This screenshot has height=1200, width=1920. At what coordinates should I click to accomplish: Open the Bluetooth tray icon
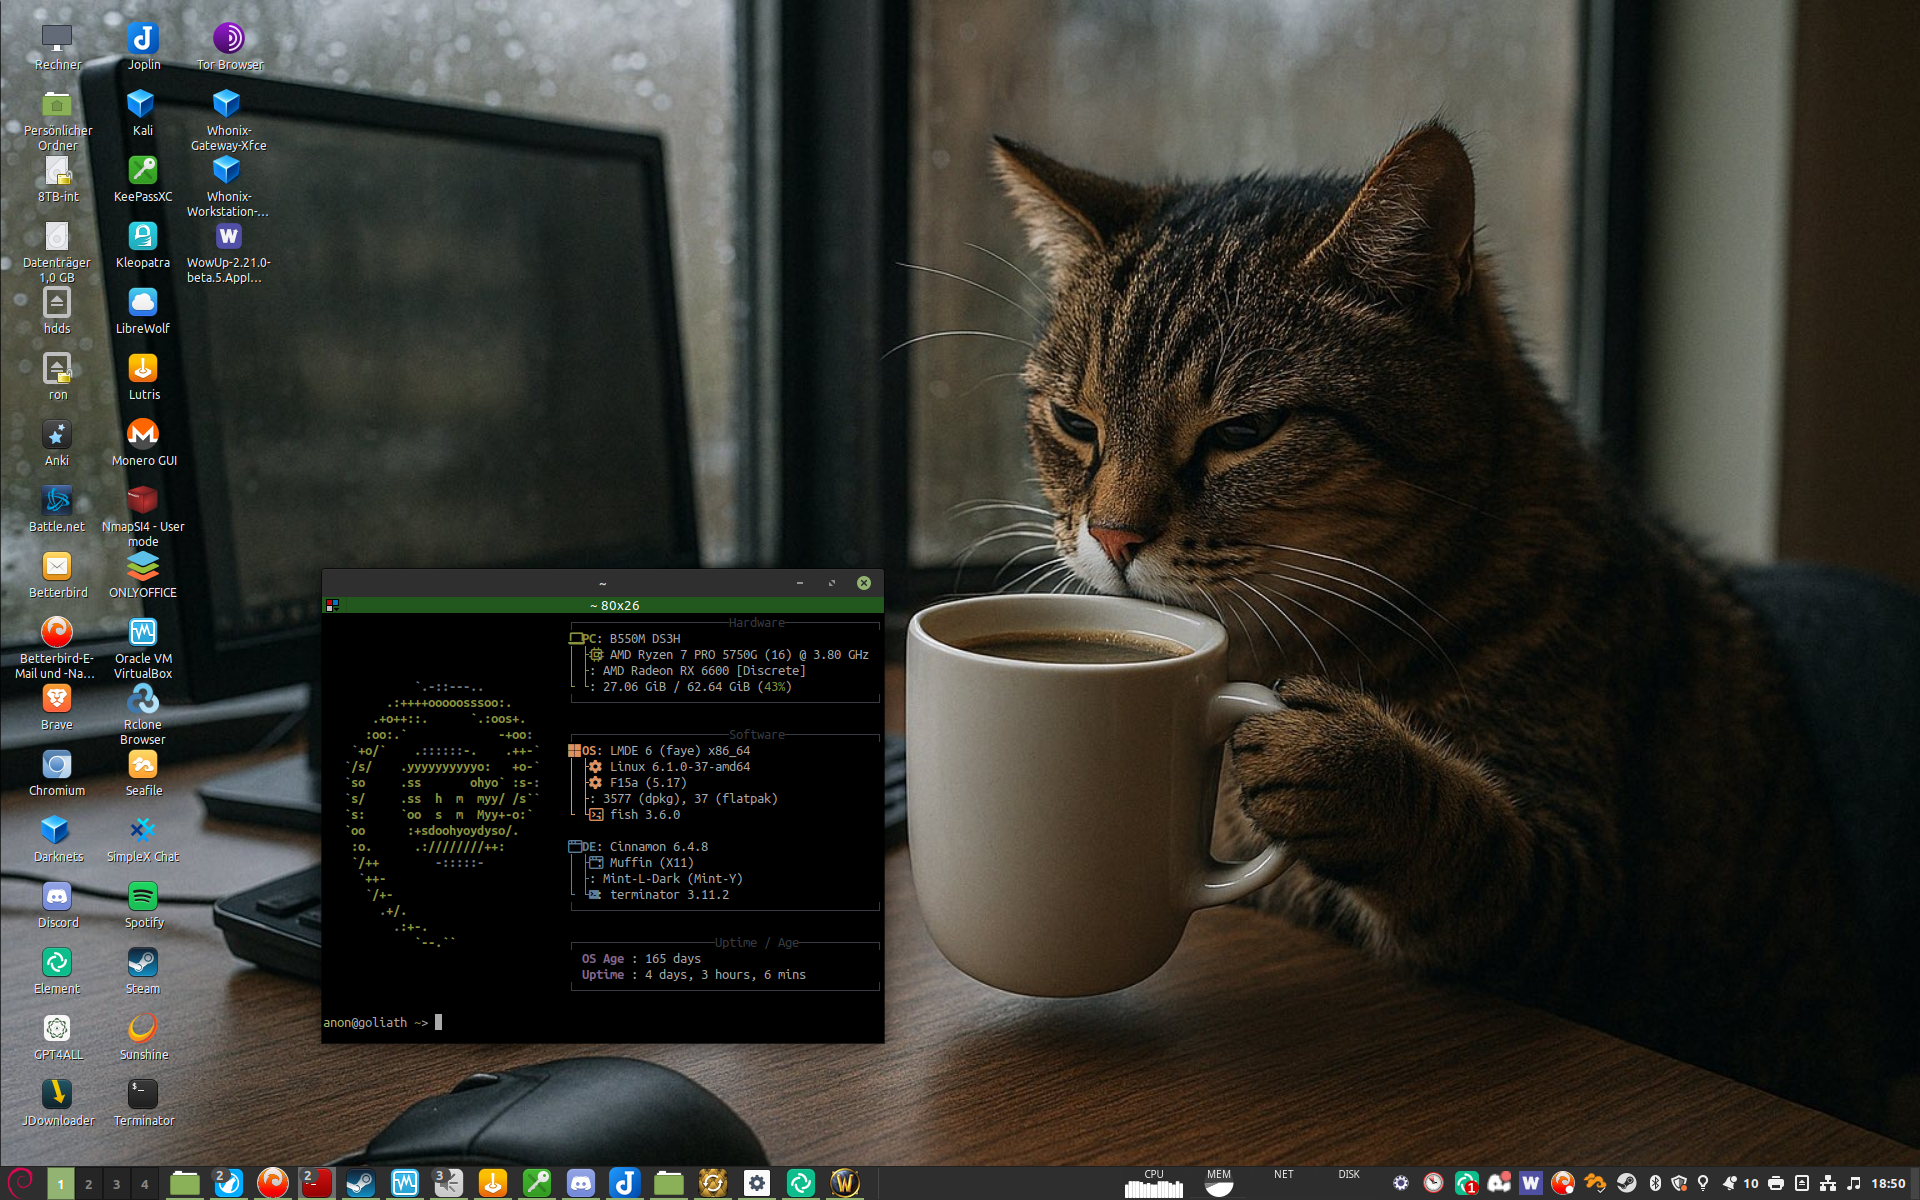(1654, 1183)
